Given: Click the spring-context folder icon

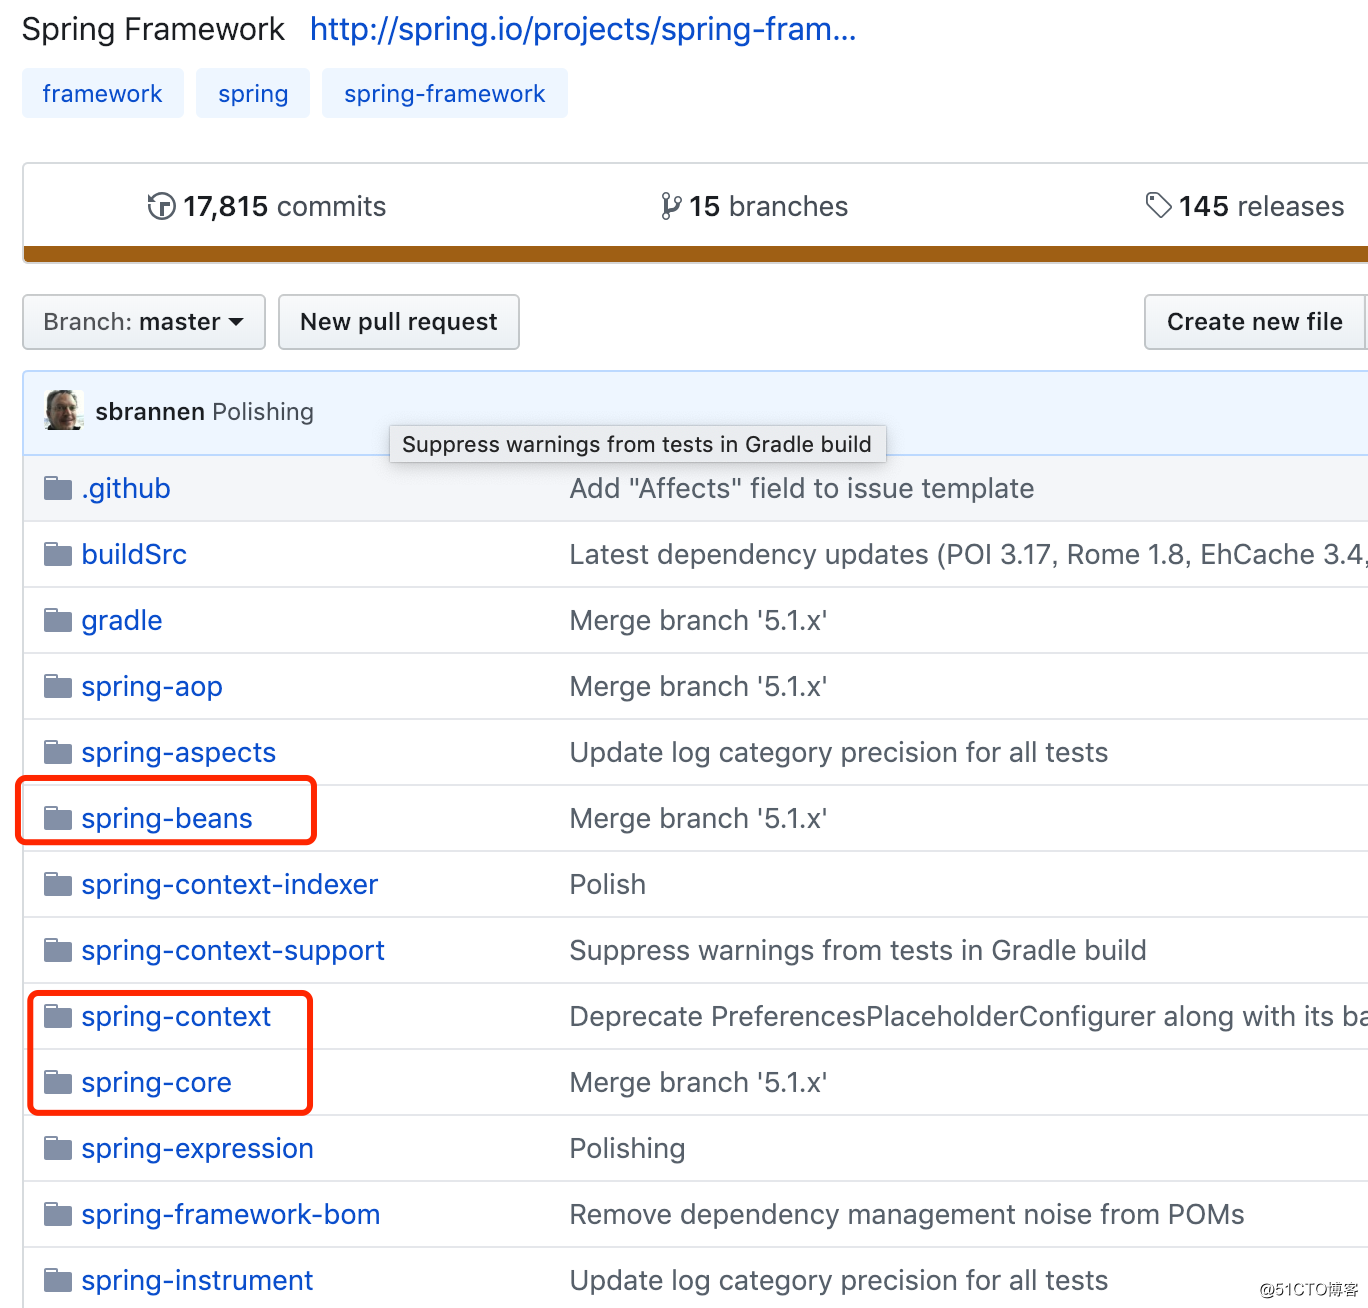Looking at the screenshot, I should (x=58, y=1016).
